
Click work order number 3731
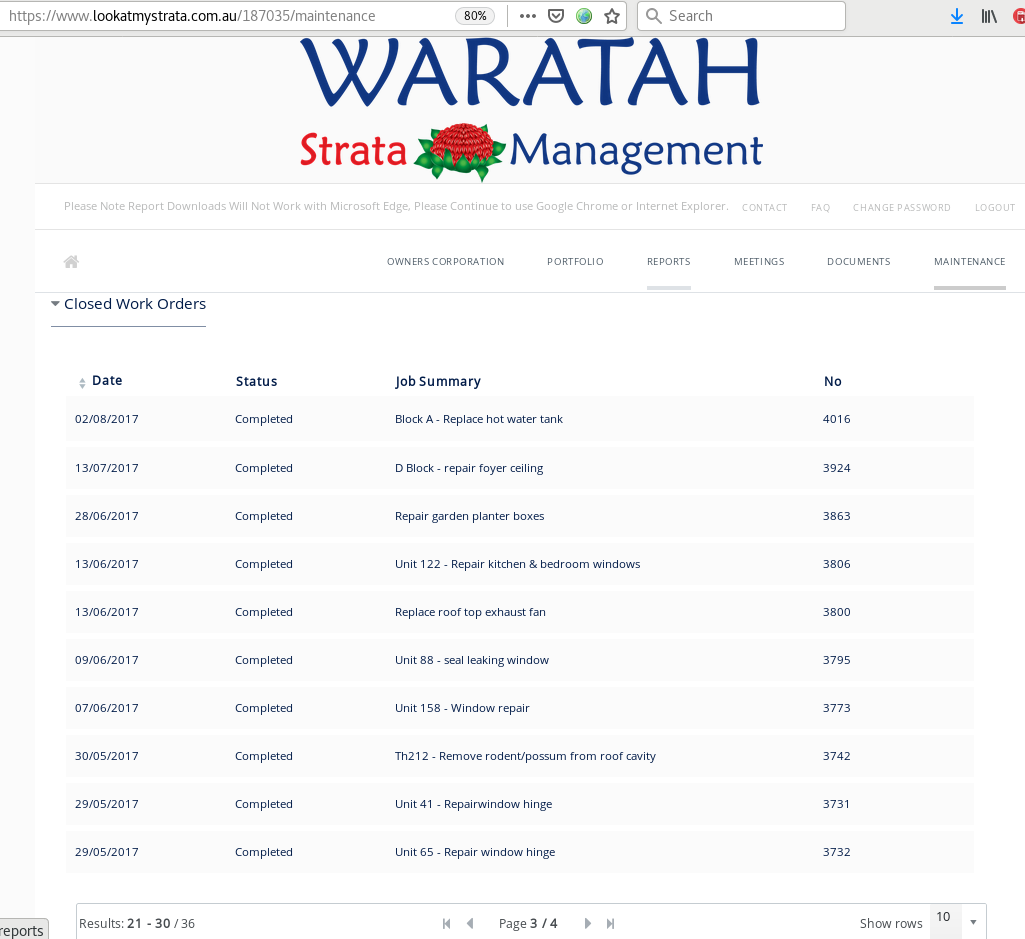pyautogui.click(x=837, y=804)
